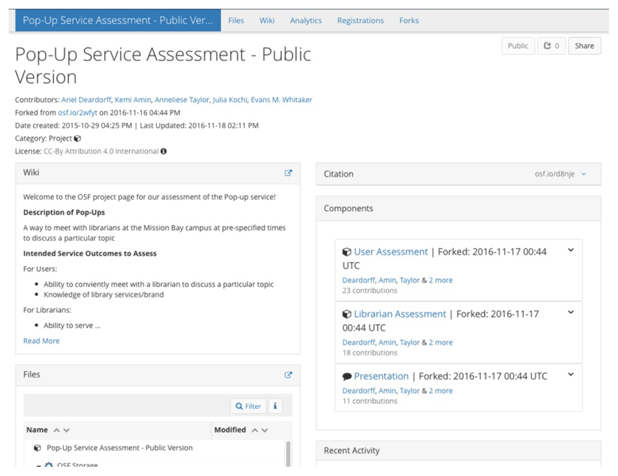618x476 pixels.
Task: Click the Read More wiki link
Action: (41, 341)
